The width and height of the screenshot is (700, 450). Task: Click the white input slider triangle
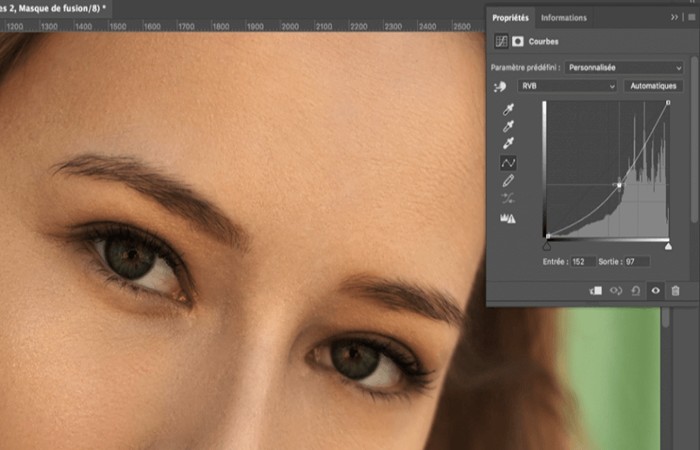(668, 246)
